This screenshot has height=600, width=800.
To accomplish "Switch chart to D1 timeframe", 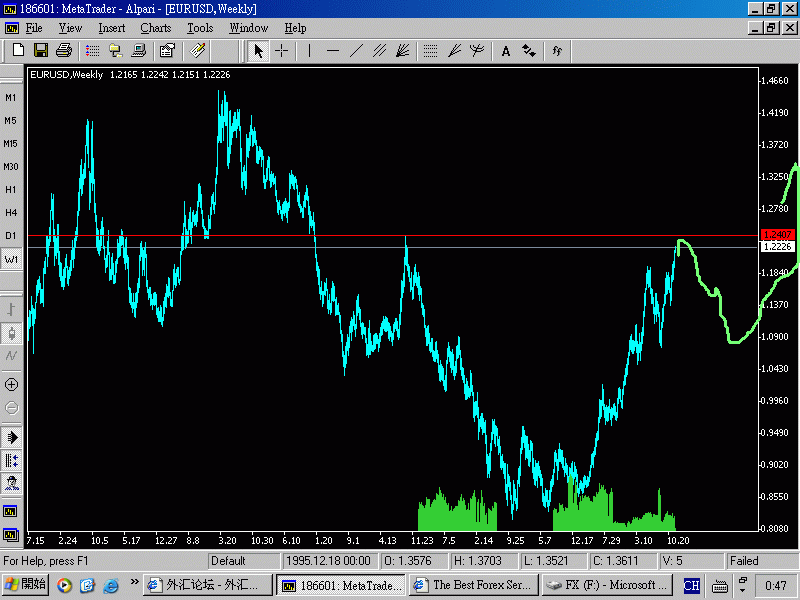I will pos(11,235).
